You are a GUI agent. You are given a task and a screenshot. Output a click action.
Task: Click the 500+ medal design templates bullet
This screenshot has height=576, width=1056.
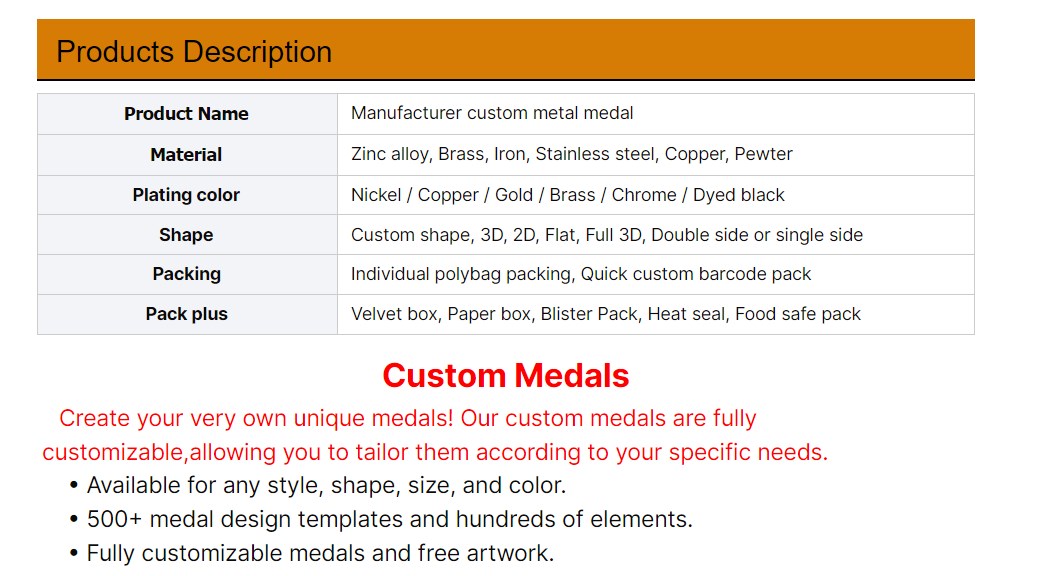point(381,519)
